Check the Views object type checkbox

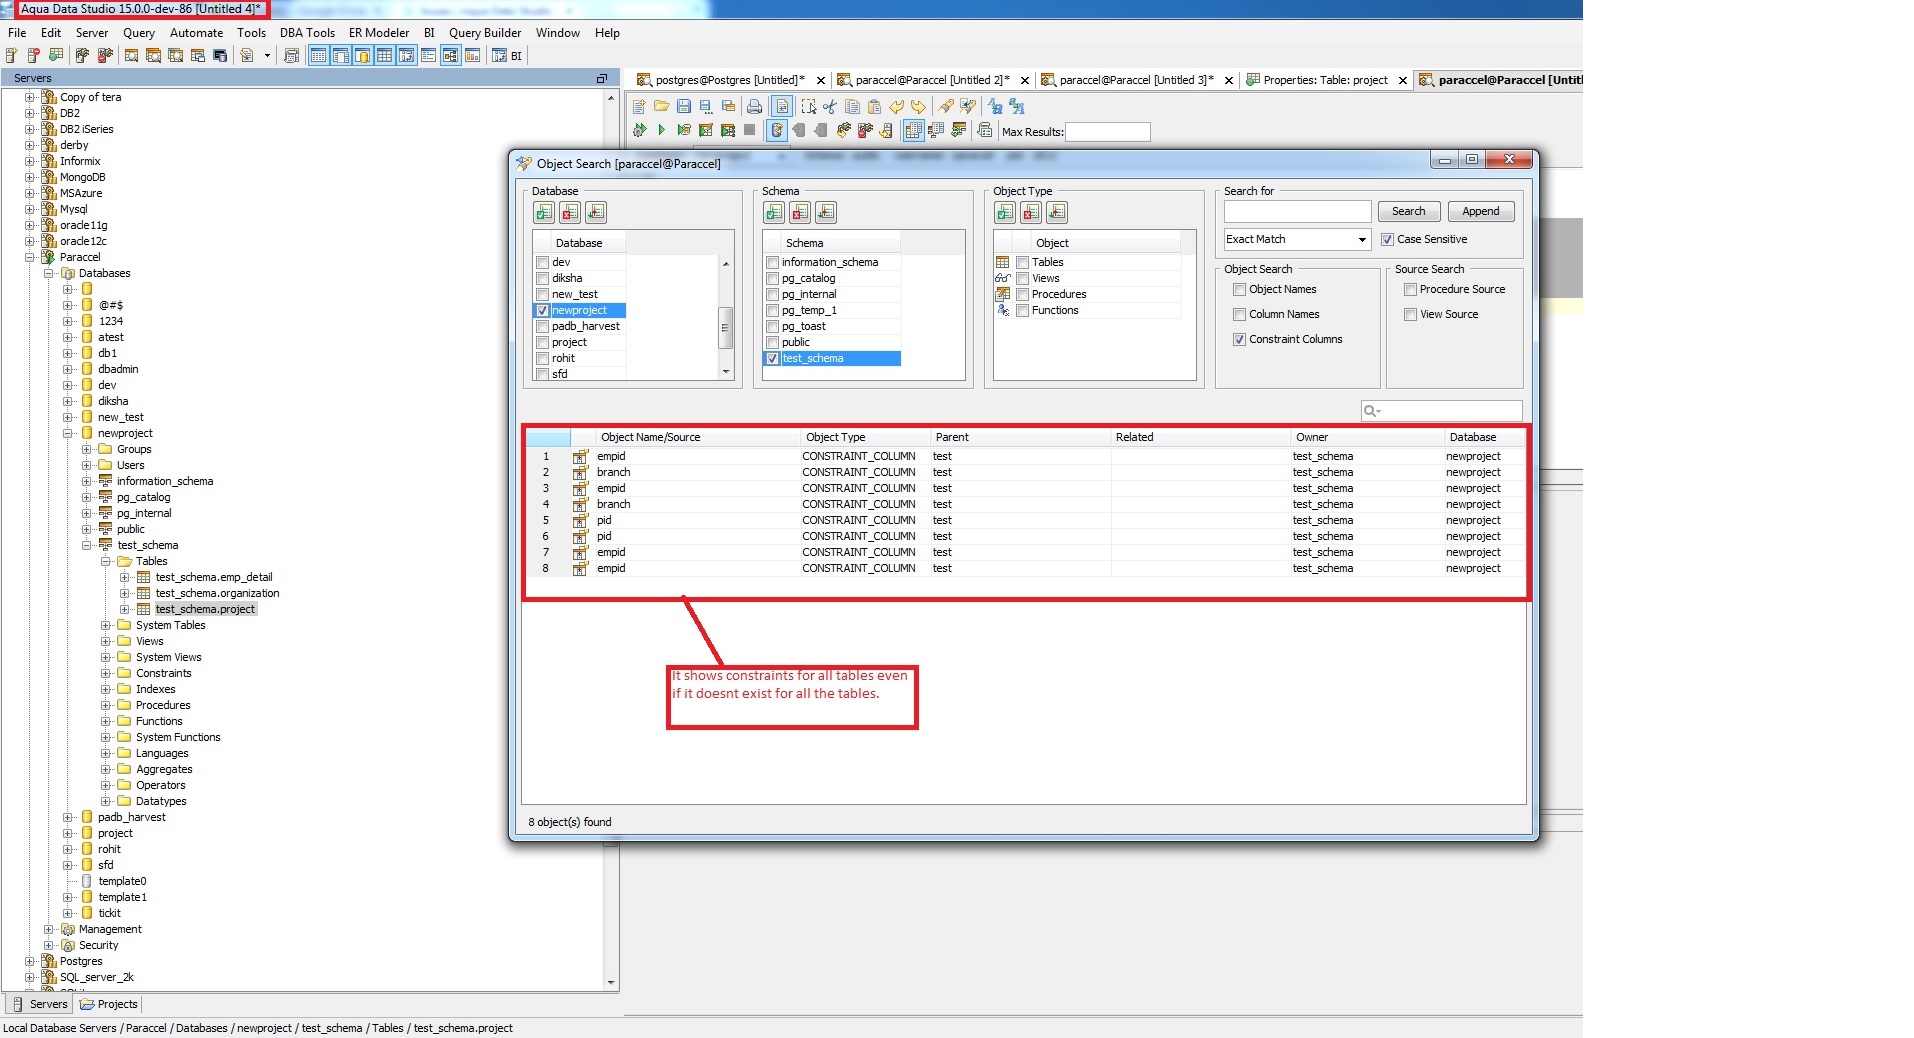coord(1023,279)
